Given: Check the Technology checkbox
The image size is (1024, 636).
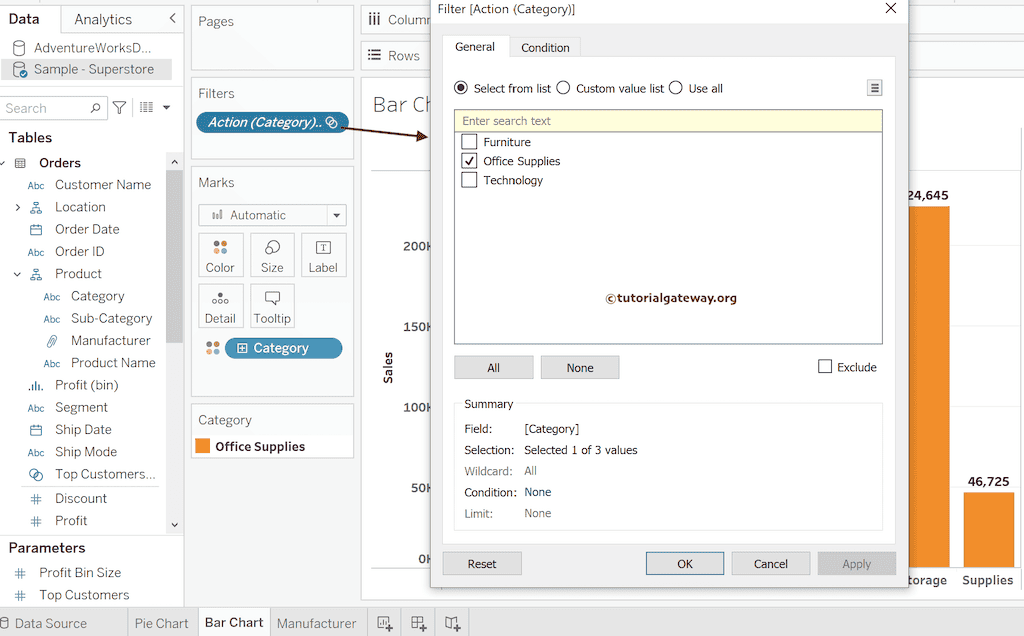Looking at the screenshot, I should point(469,180).
